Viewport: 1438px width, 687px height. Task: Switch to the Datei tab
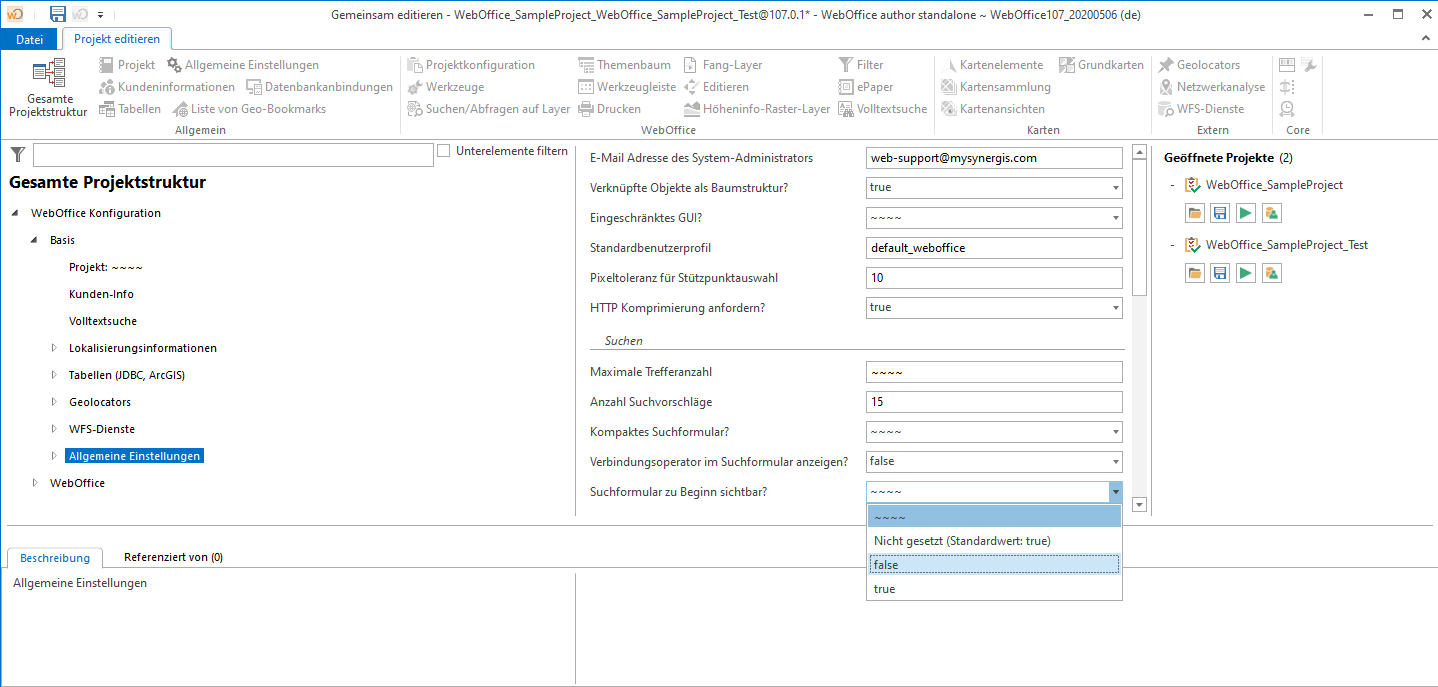pos(29,38)
